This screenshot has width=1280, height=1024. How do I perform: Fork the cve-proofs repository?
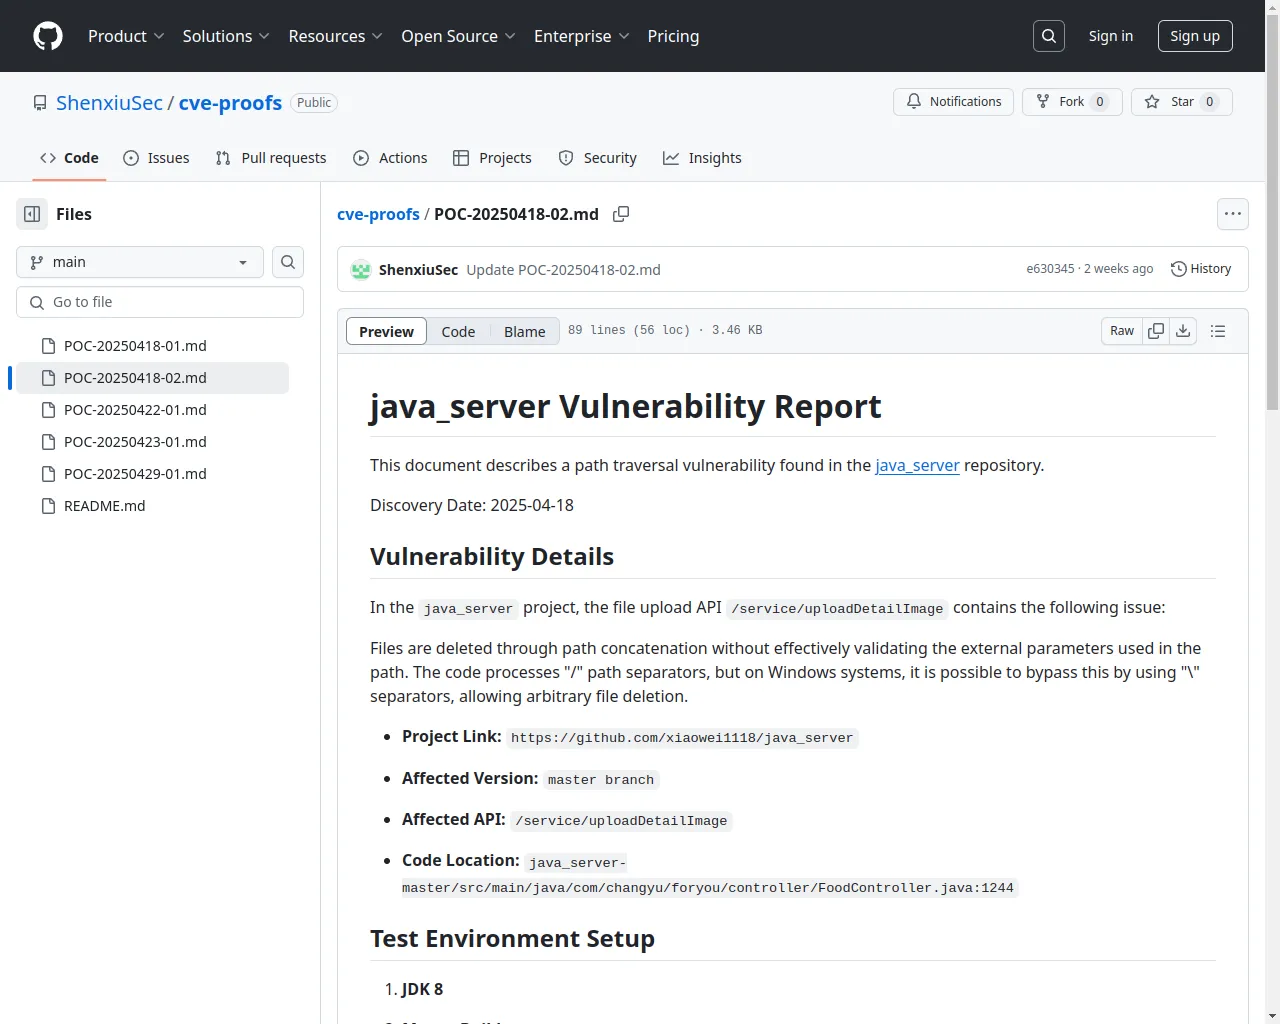[1072, 102]
